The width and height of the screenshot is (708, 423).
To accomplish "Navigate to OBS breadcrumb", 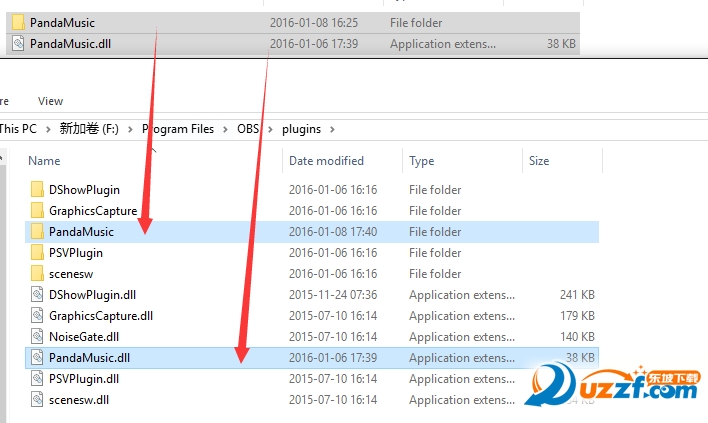I will click(248, 129).
